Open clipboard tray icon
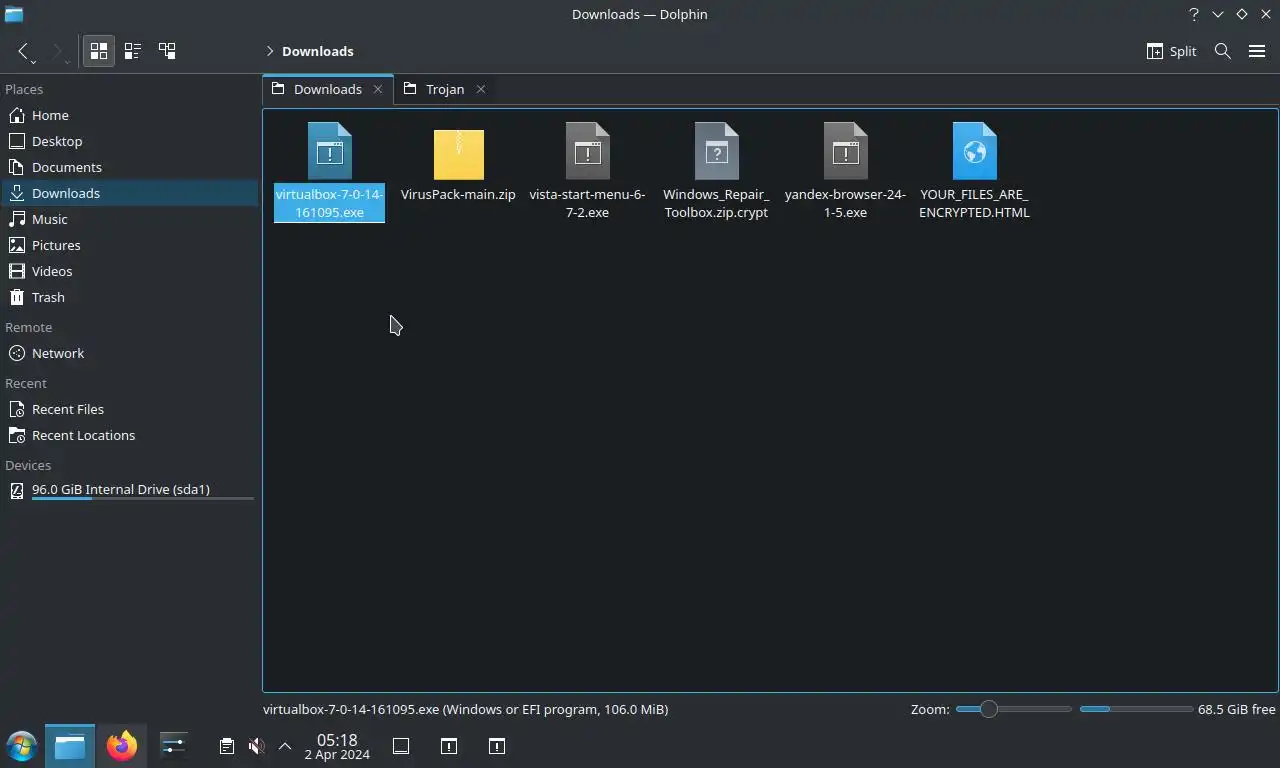The width and height of the screenshot is (1280, 768). tap(227, 746)
